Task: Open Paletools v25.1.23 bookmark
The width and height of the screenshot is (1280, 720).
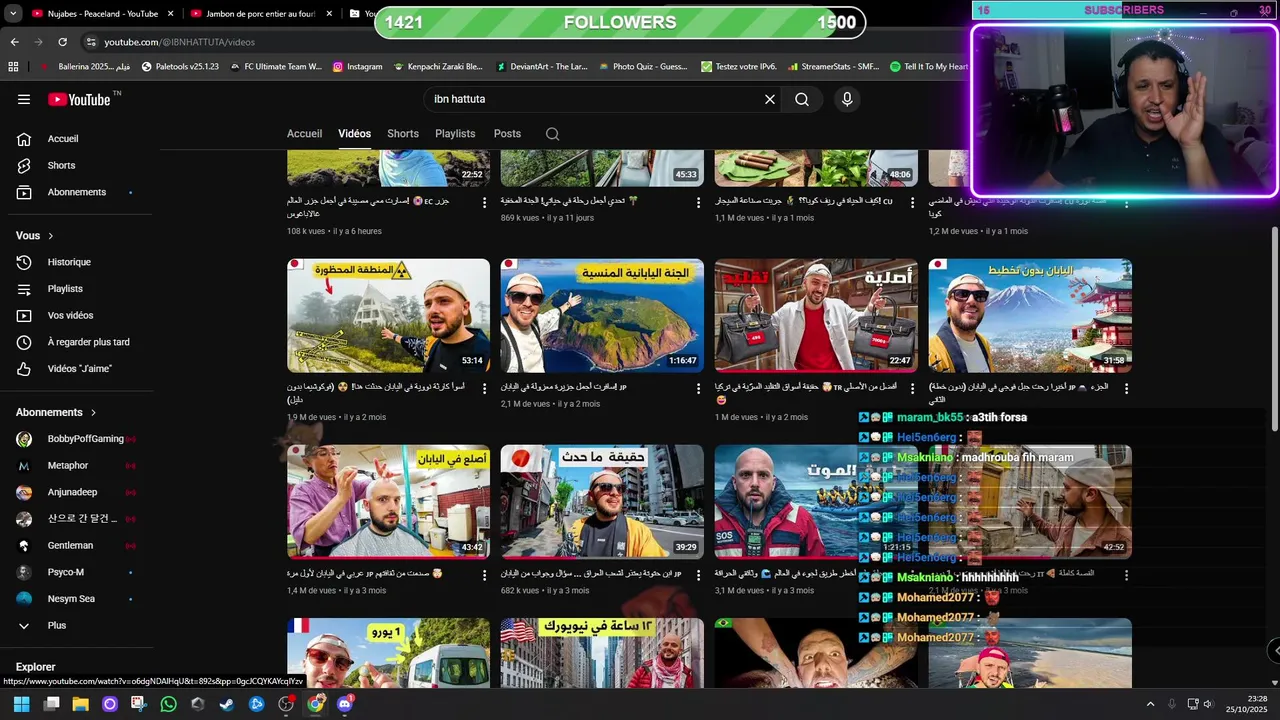Action: point(180,67)
